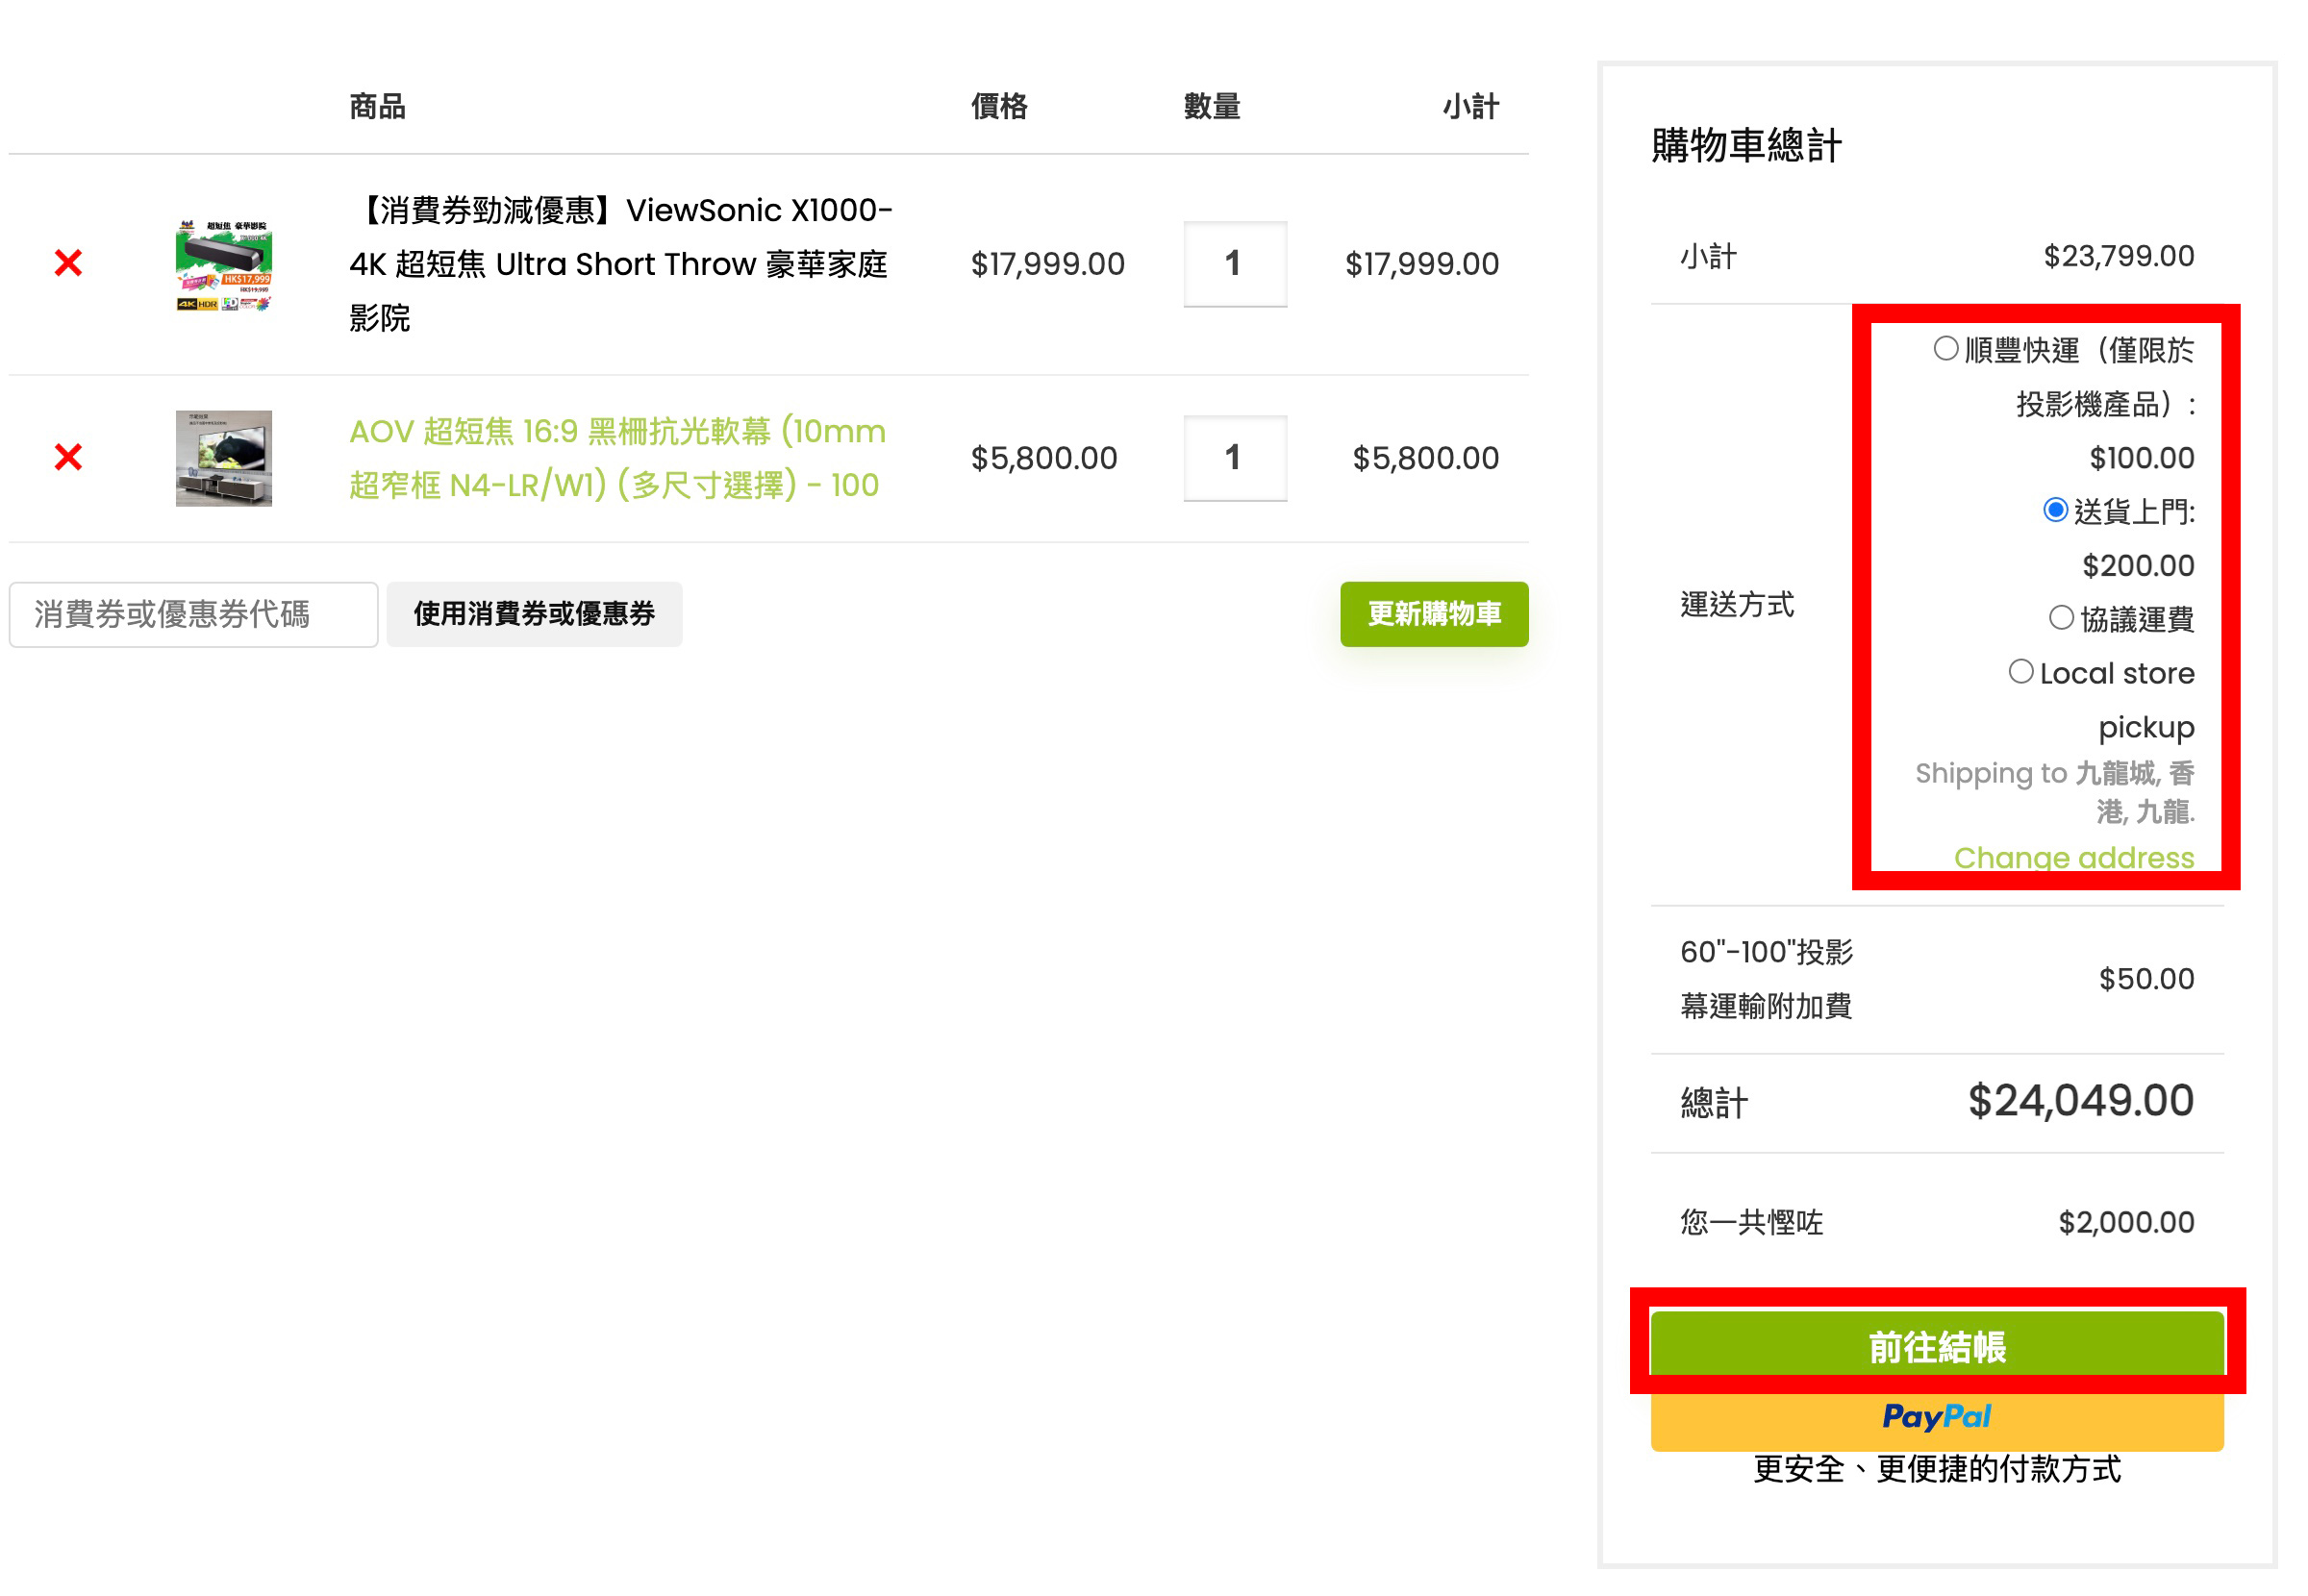The image size is (2308, 1596).
Task: Apply coupon with 使用消費券或優惠券 button
Action: tap(534, 614)
